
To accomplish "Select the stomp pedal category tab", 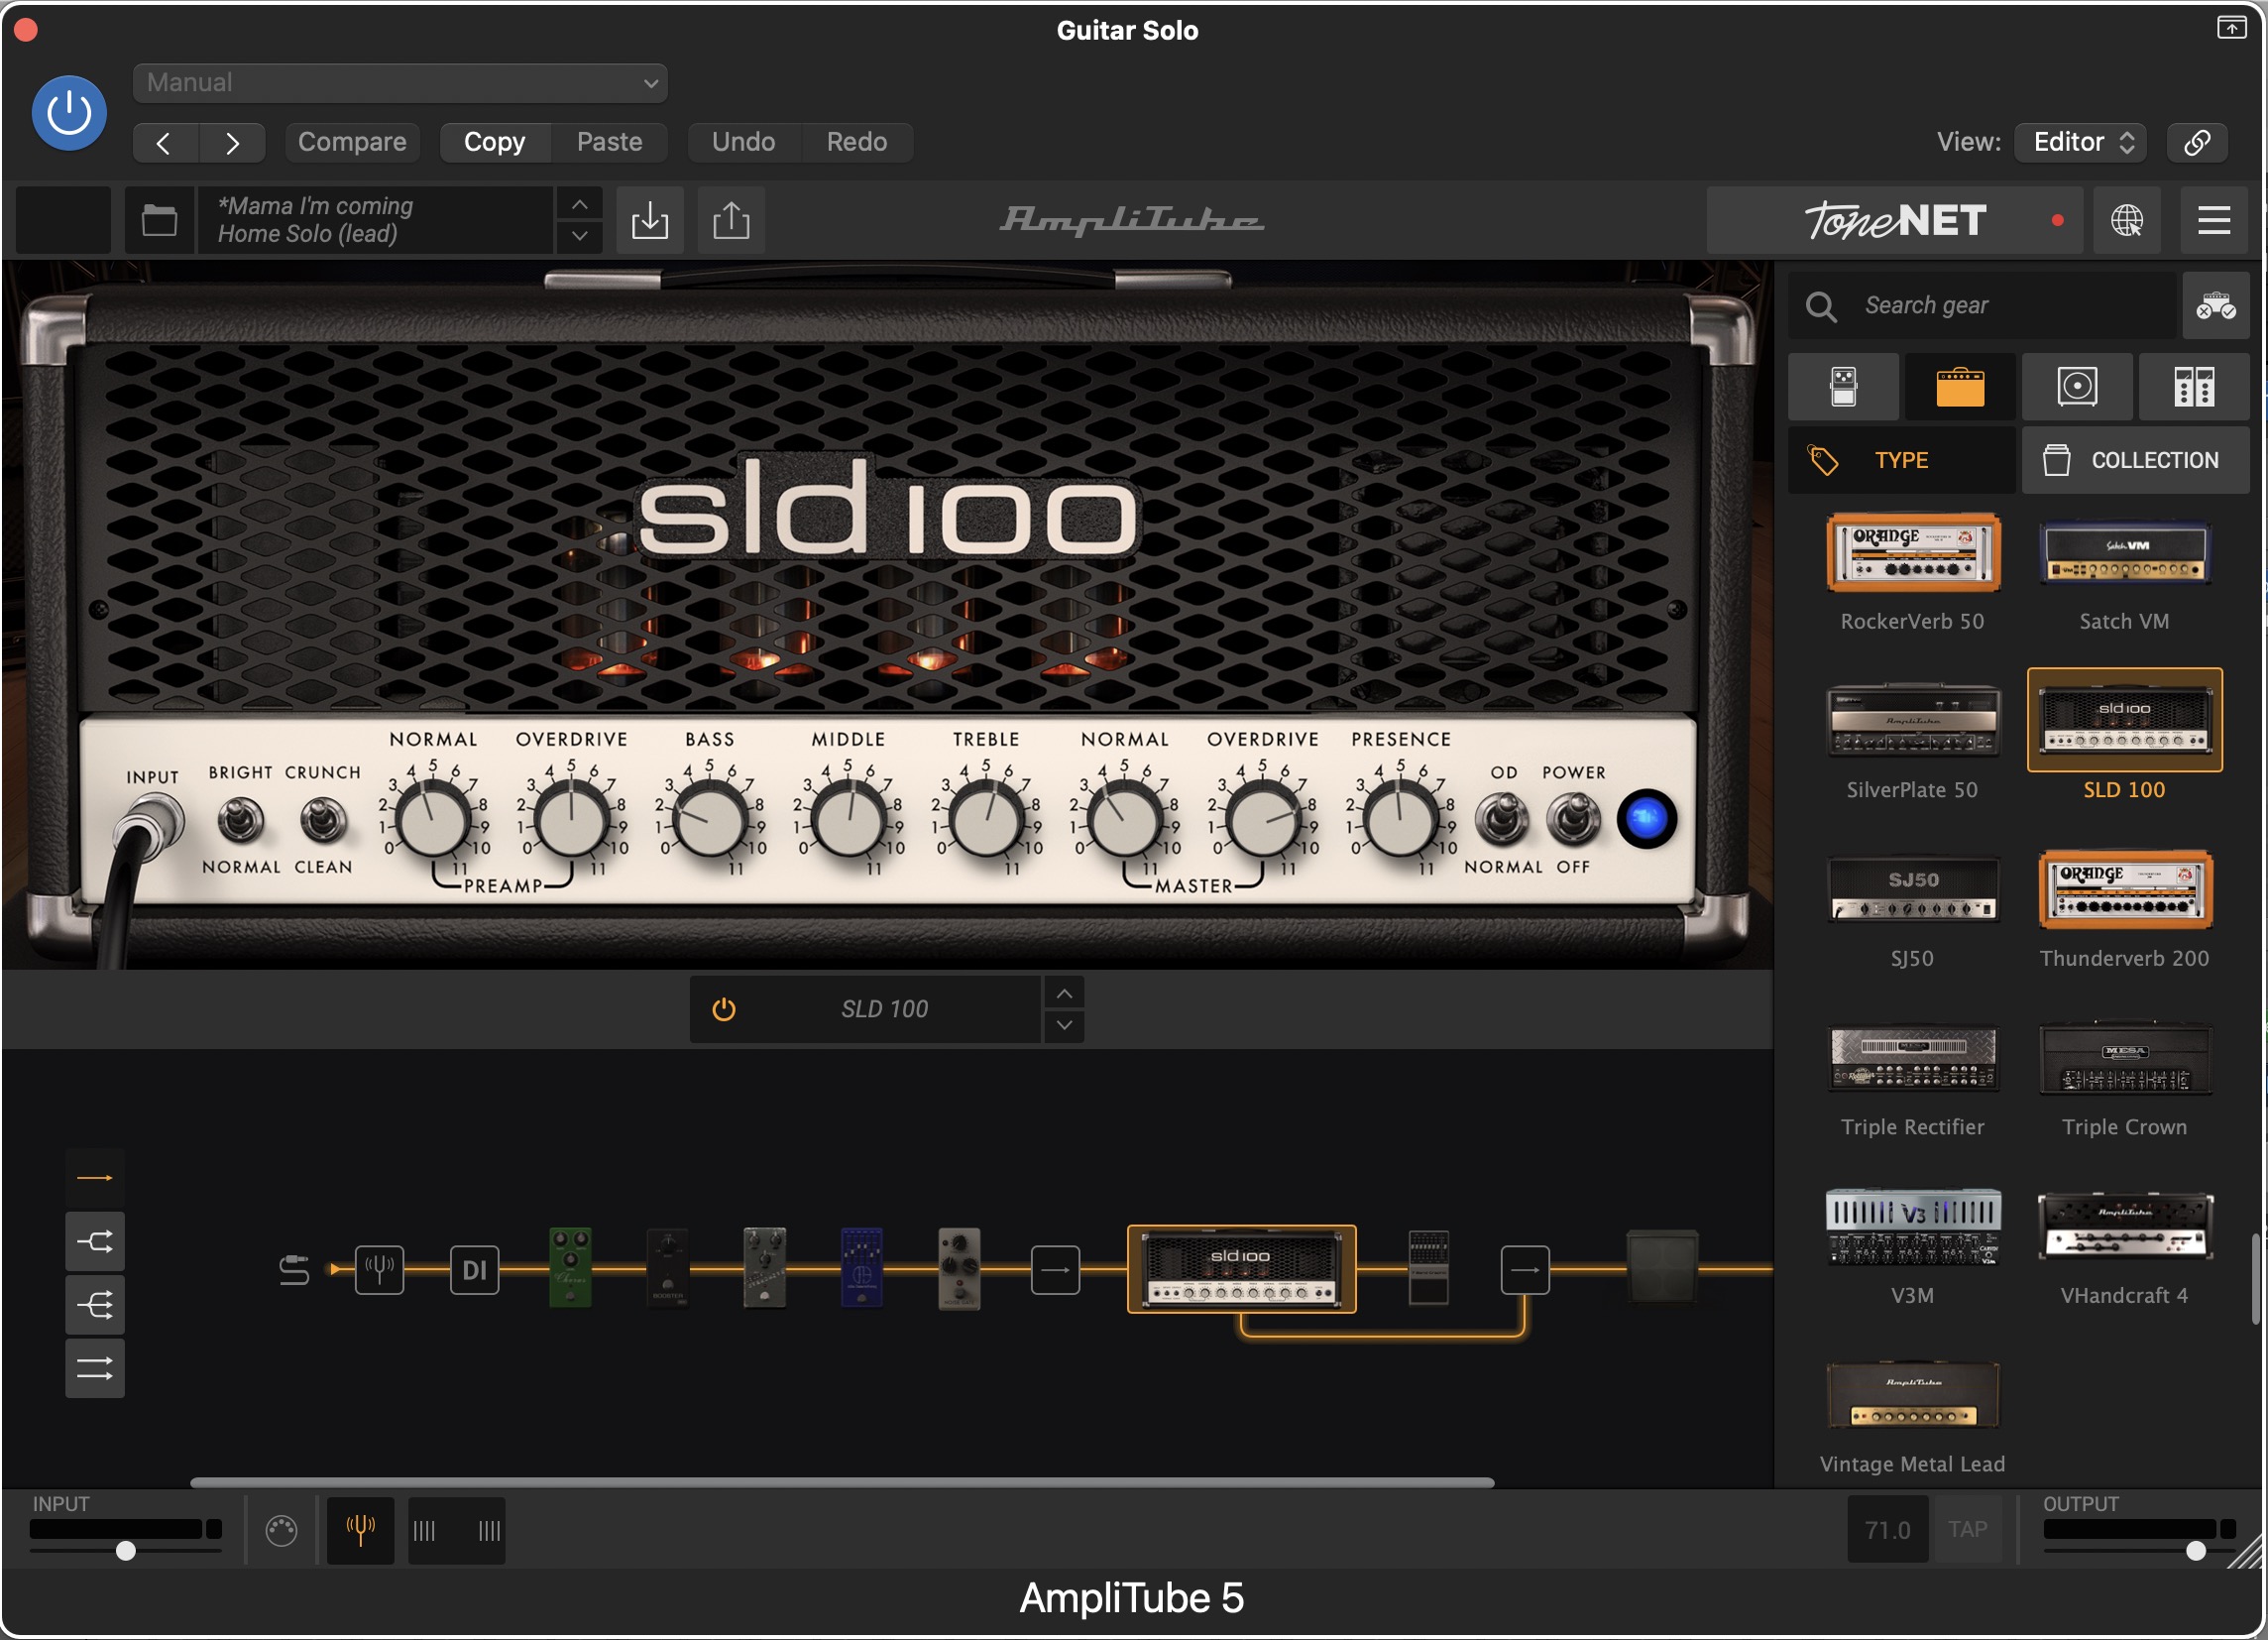I will pos(1844,387).
